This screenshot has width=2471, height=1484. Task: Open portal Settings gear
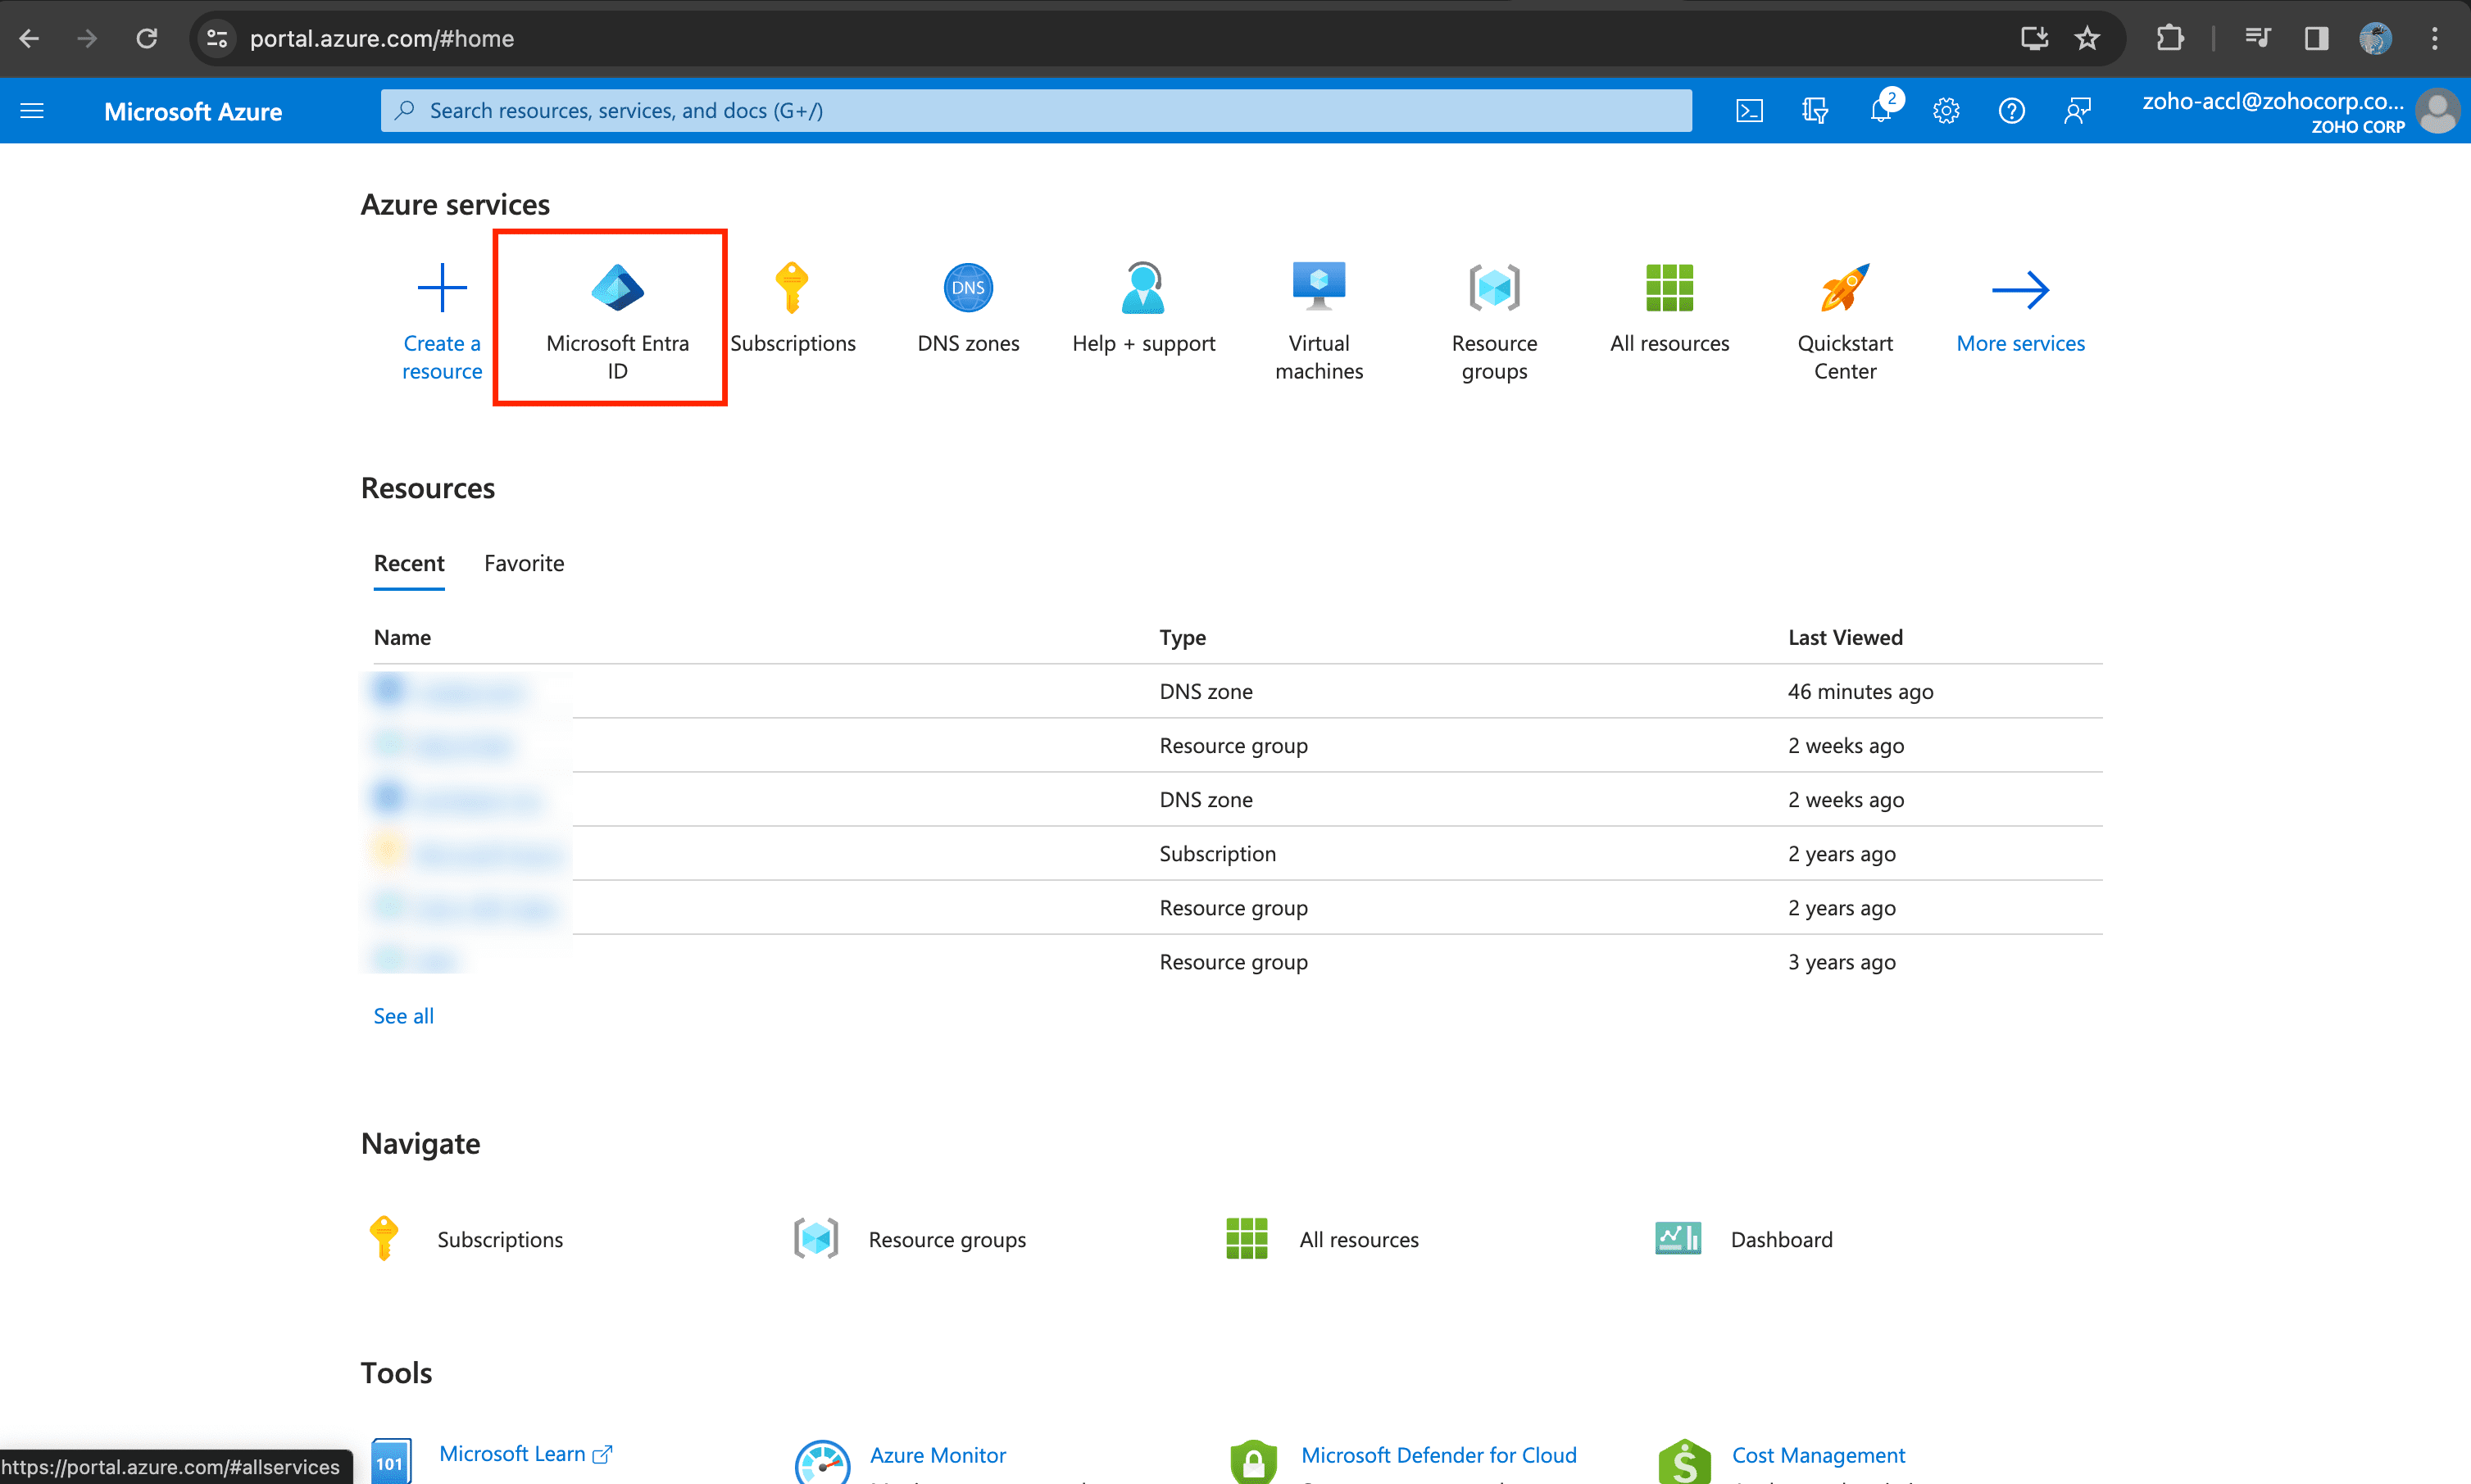coord(1945,110)
